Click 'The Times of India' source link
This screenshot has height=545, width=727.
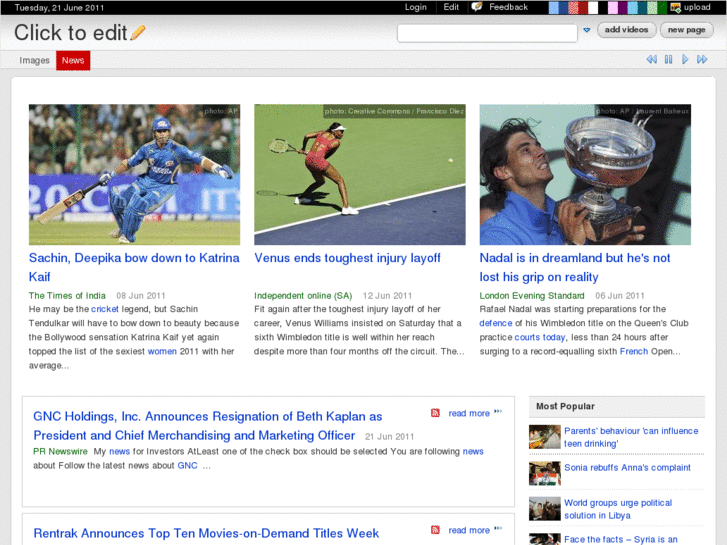[x=67, y=295]
